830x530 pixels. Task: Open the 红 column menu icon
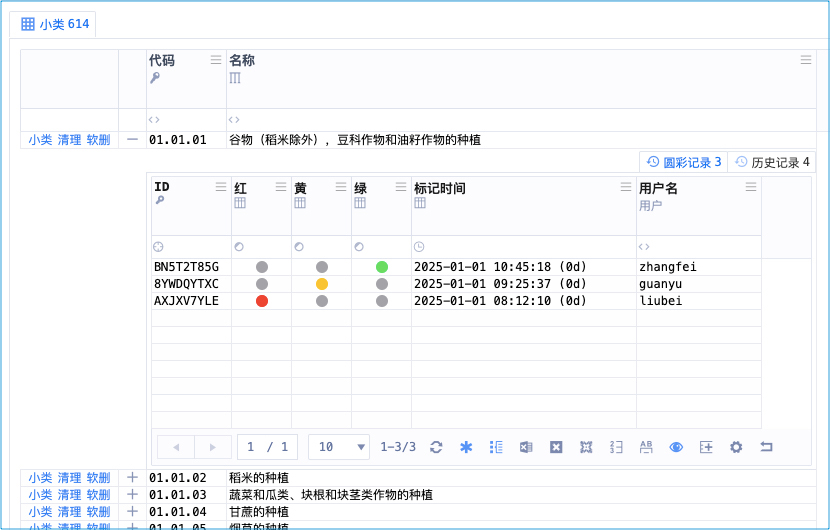pos(281,186)
